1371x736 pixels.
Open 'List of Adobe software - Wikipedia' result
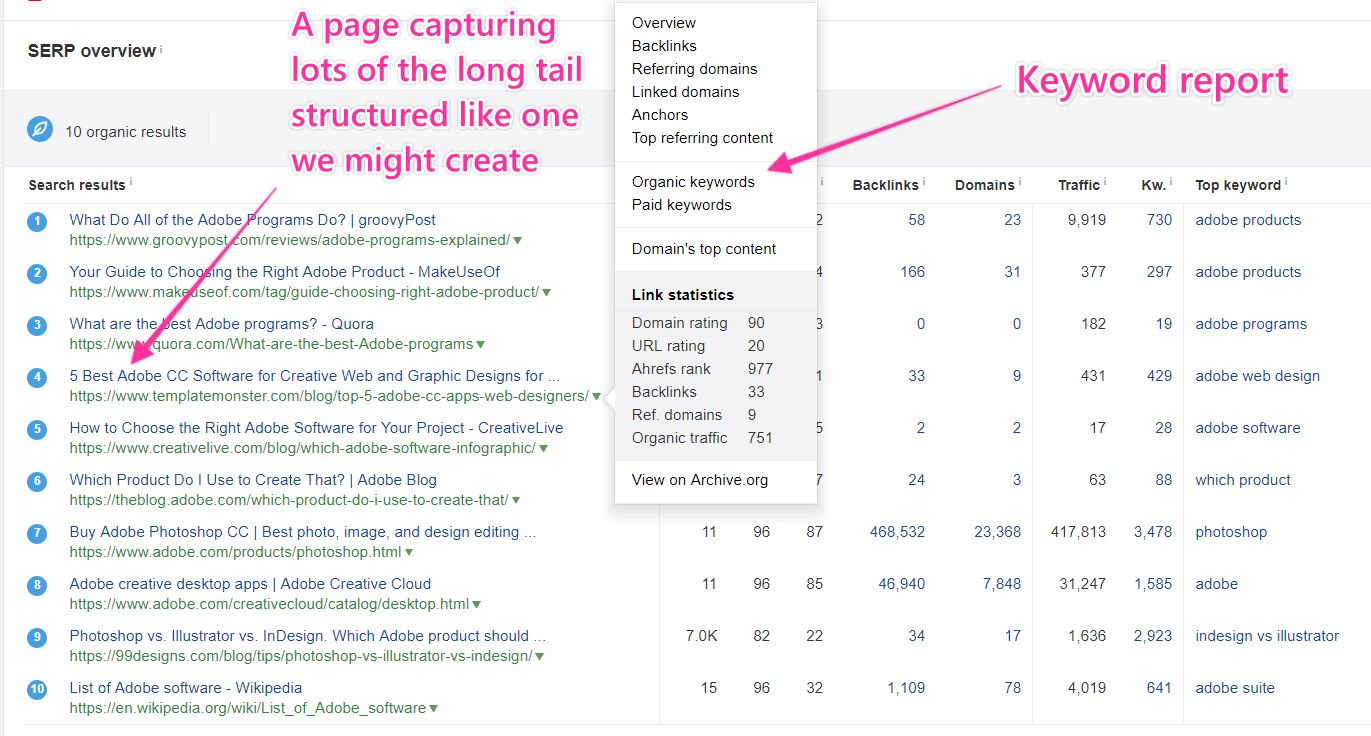(186, 688)
